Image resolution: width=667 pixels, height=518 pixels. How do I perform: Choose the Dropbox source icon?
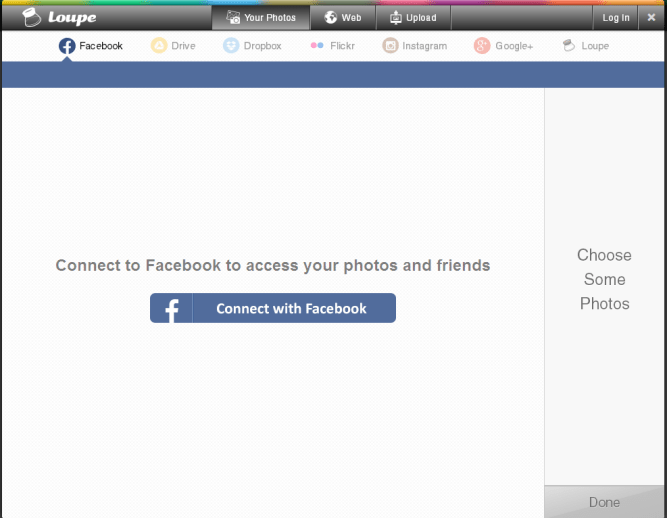[231, 46]
